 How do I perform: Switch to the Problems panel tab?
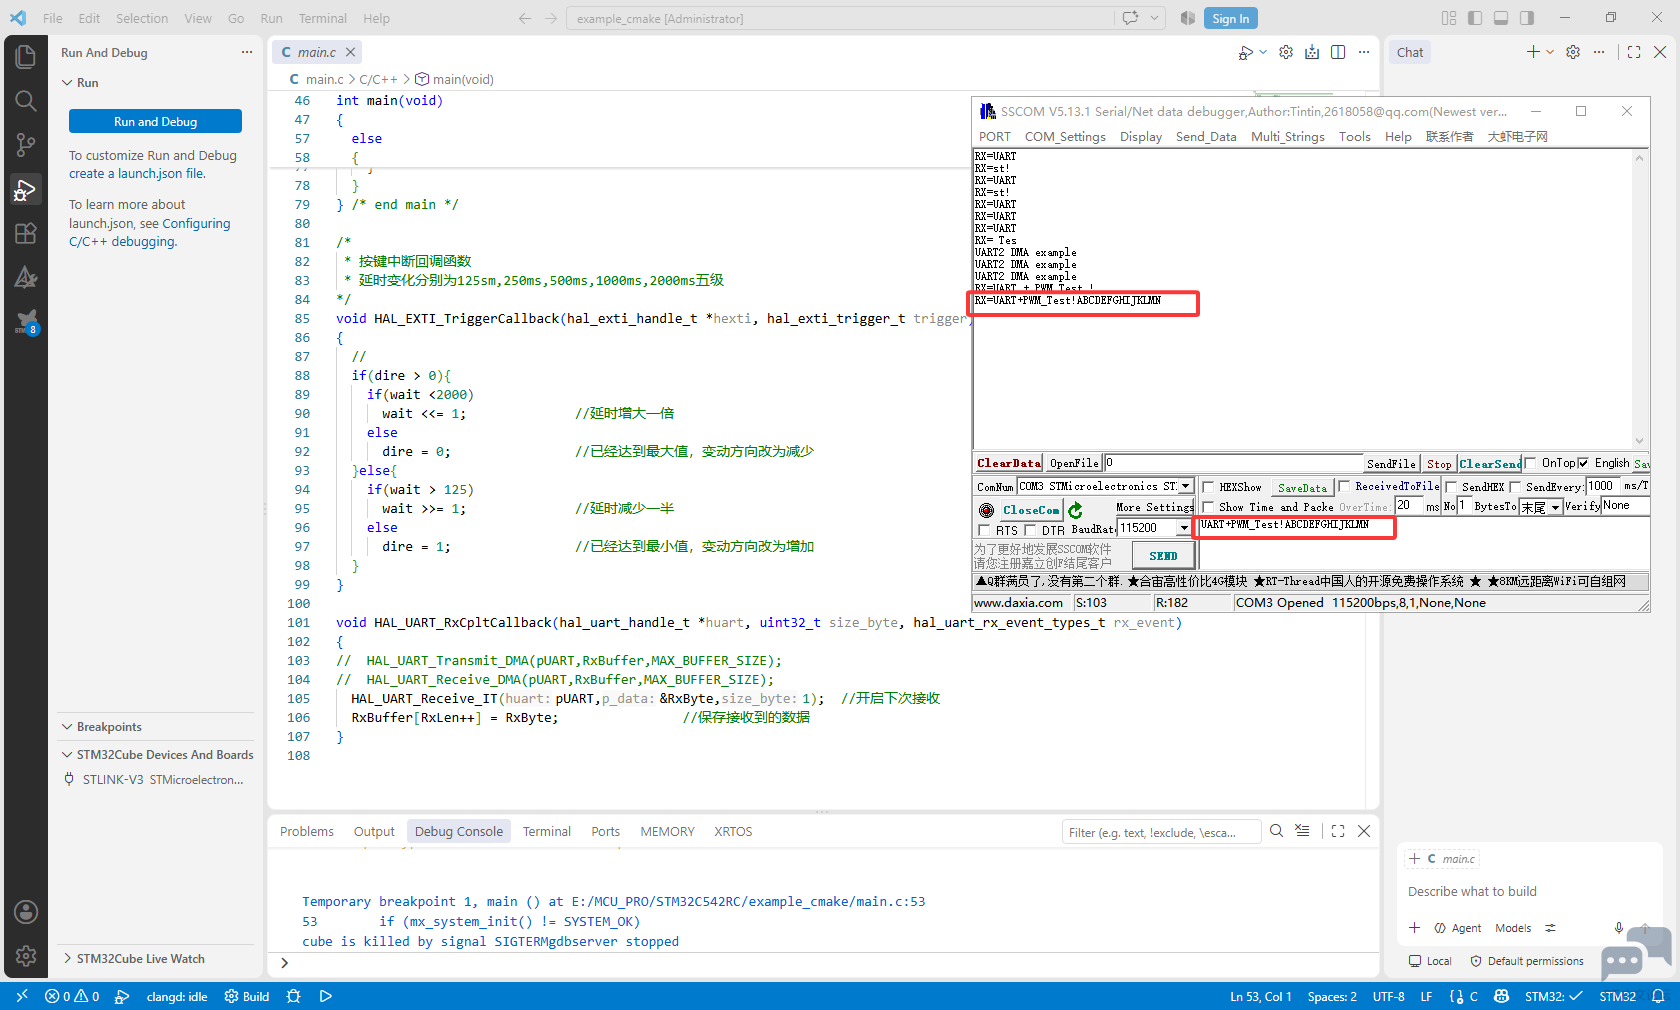point(307,831)
